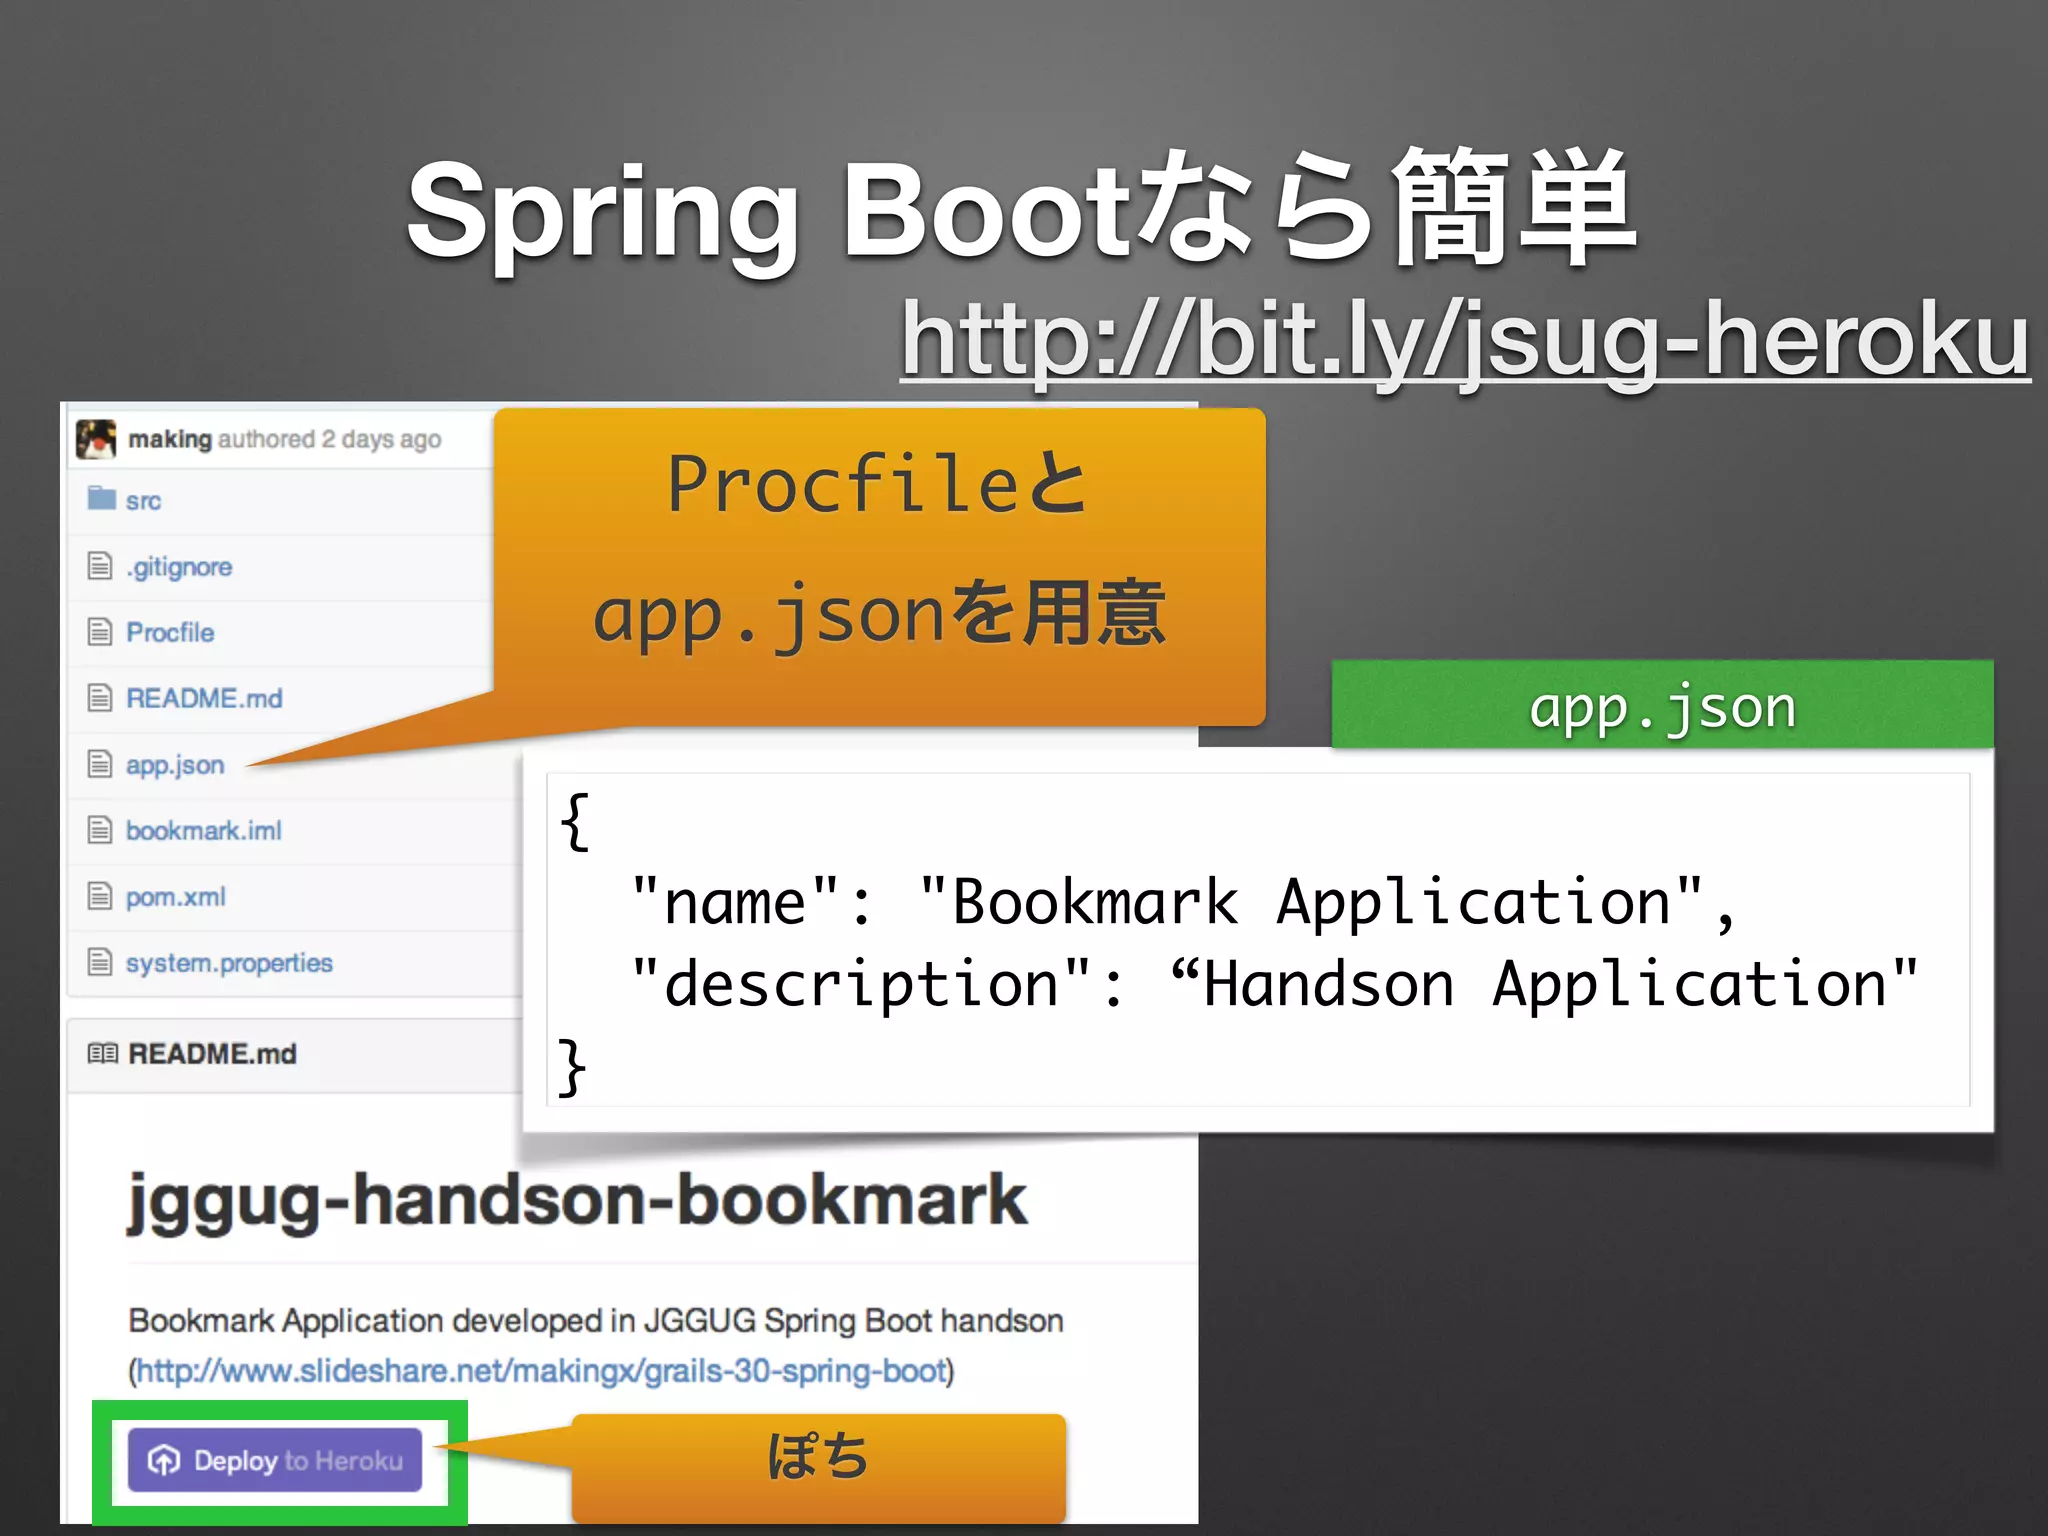Click the src folder icon

[x=101, y=498]
